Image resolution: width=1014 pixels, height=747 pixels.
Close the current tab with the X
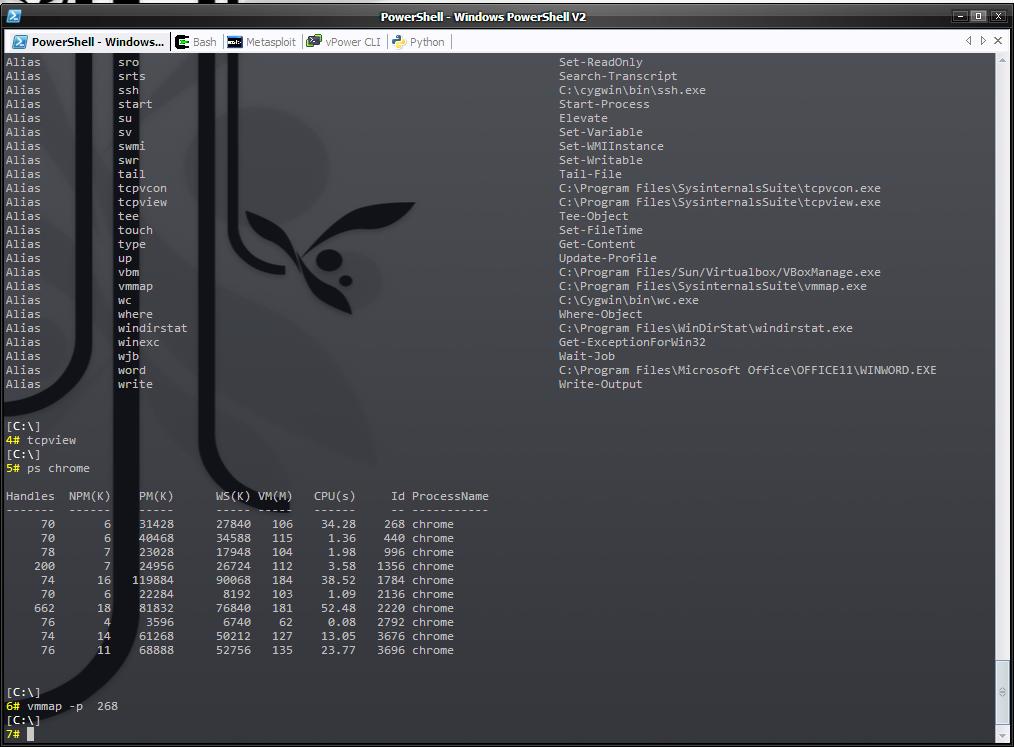(x=997, y=41)
